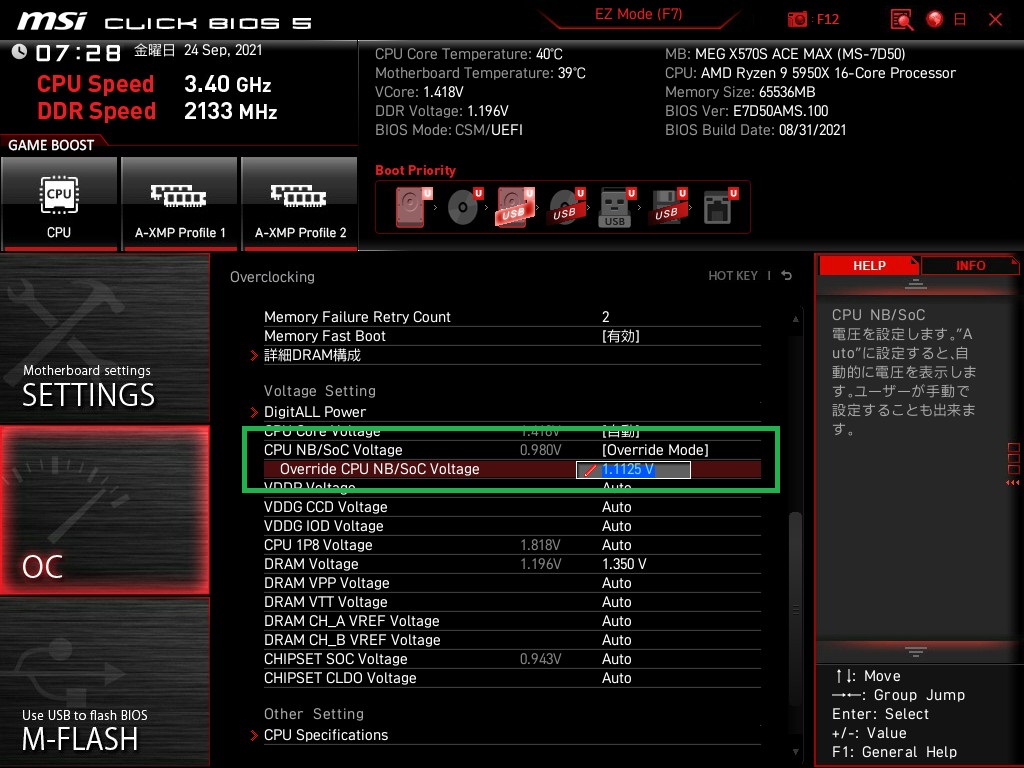Screen dimensions: 1024x768
Task: Click the back arrow next to HOT KEY
Action: (x=787, y=276)
